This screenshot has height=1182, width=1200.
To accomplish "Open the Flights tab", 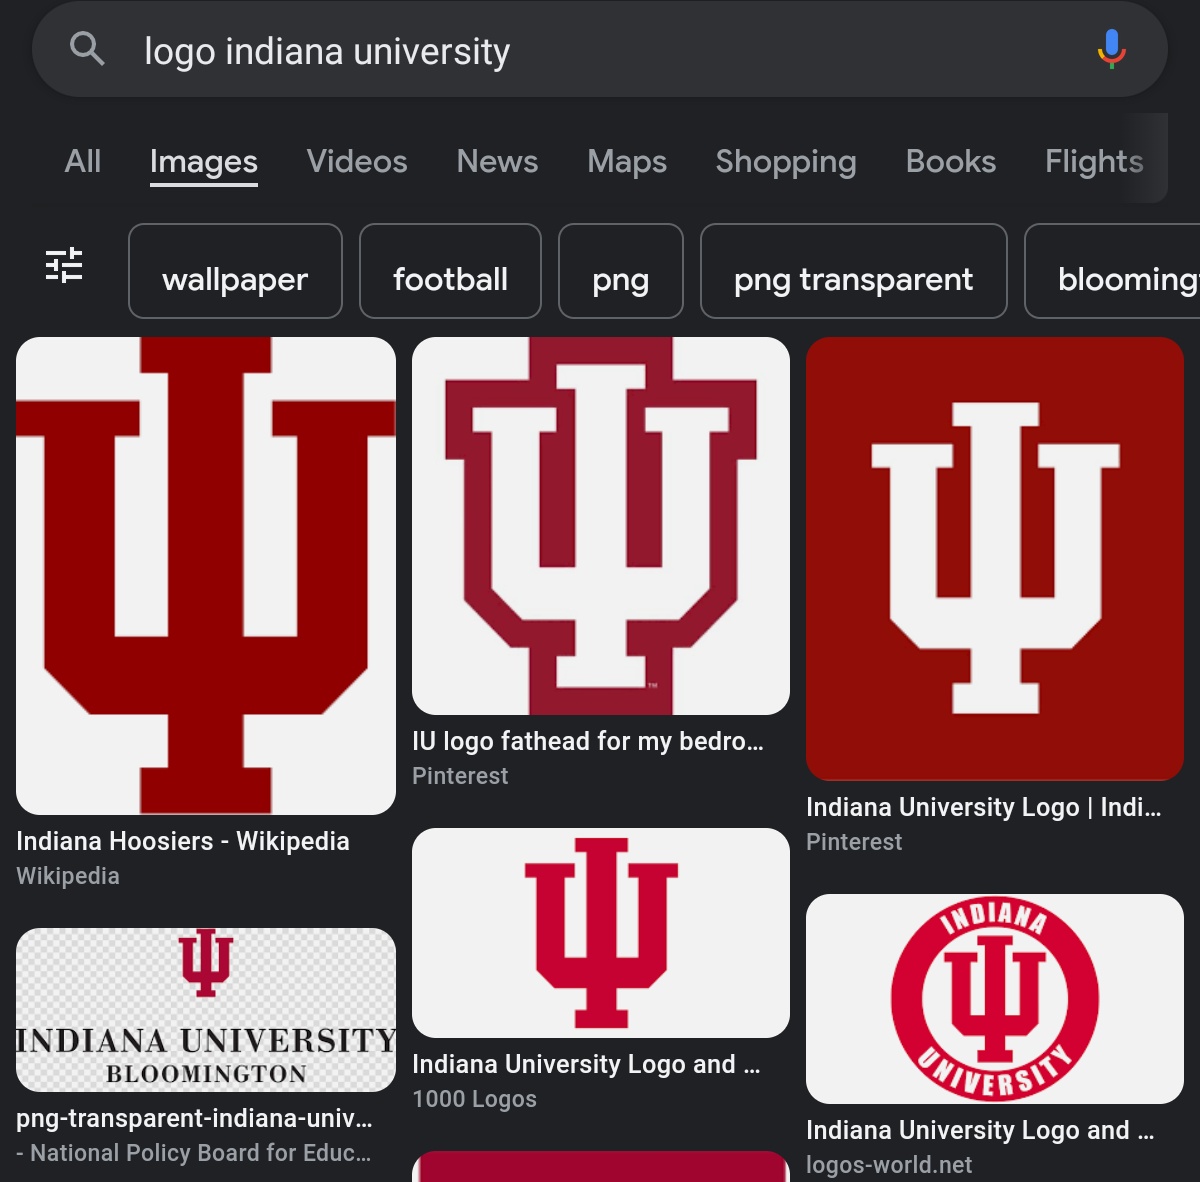I will (1094, 161).
